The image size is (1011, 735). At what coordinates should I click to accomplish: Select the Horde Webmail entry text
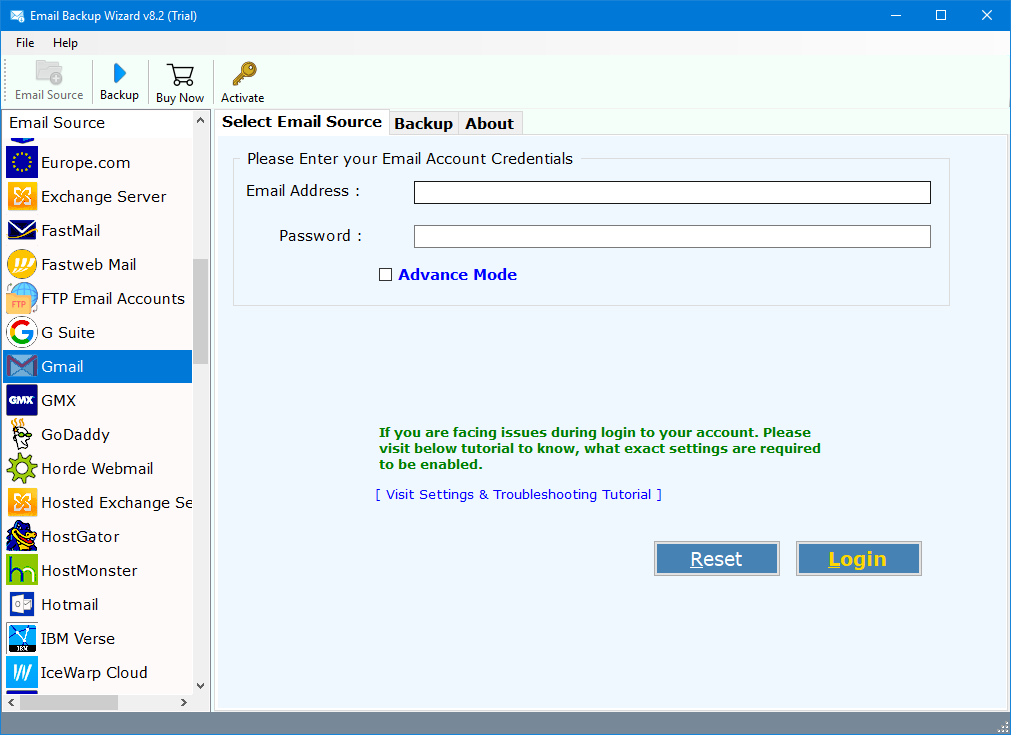[x=97, y=469]
